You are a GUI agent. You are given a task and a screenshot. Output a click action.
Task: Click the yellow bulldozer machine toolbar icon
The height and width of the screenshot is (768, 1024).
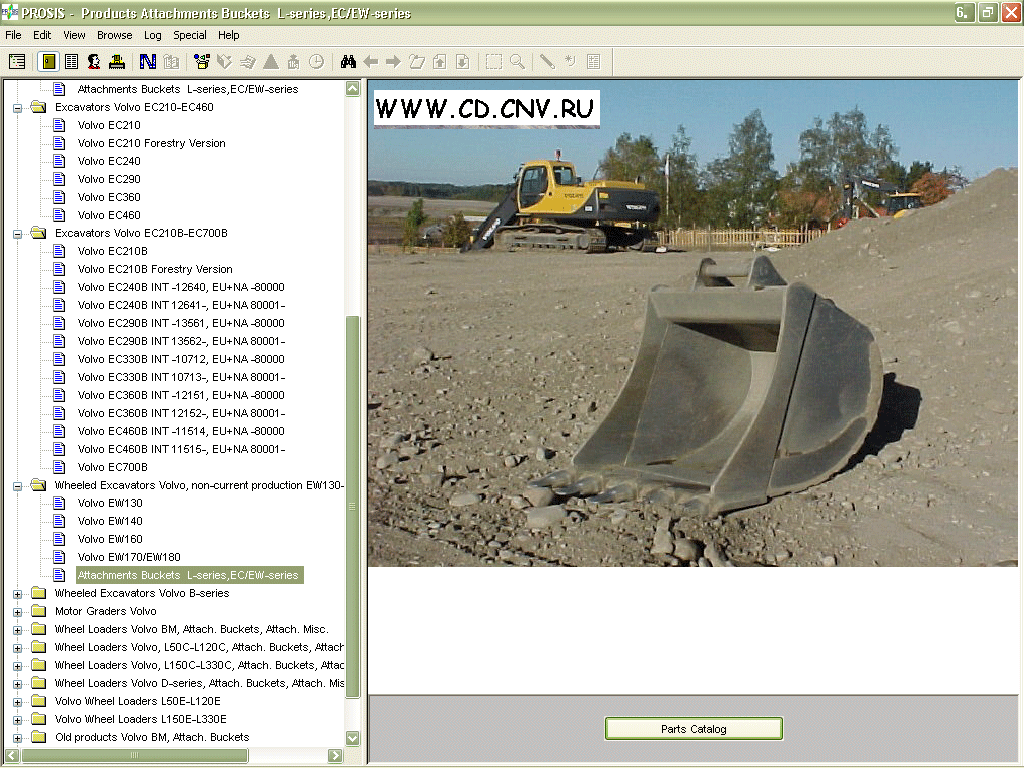click(117, 62)
